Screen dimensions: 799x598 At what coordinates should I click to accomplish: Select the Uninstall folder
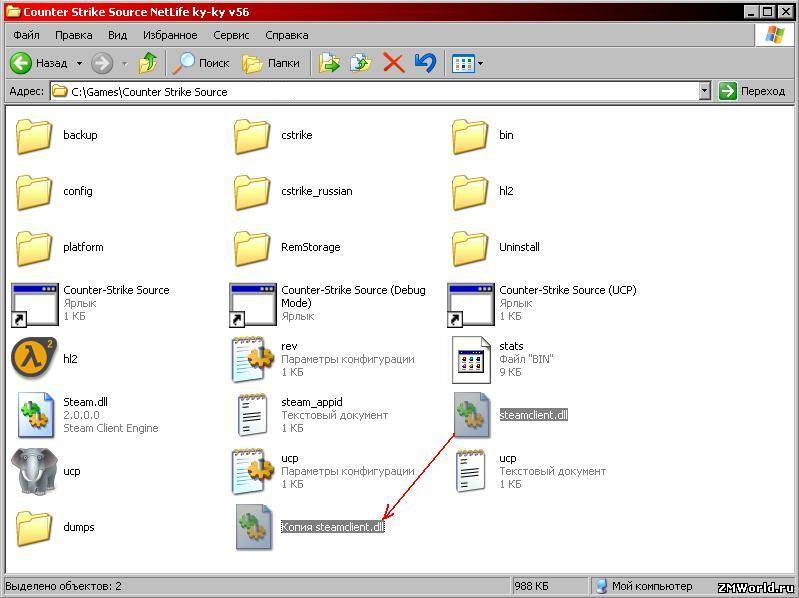(496, 248)
